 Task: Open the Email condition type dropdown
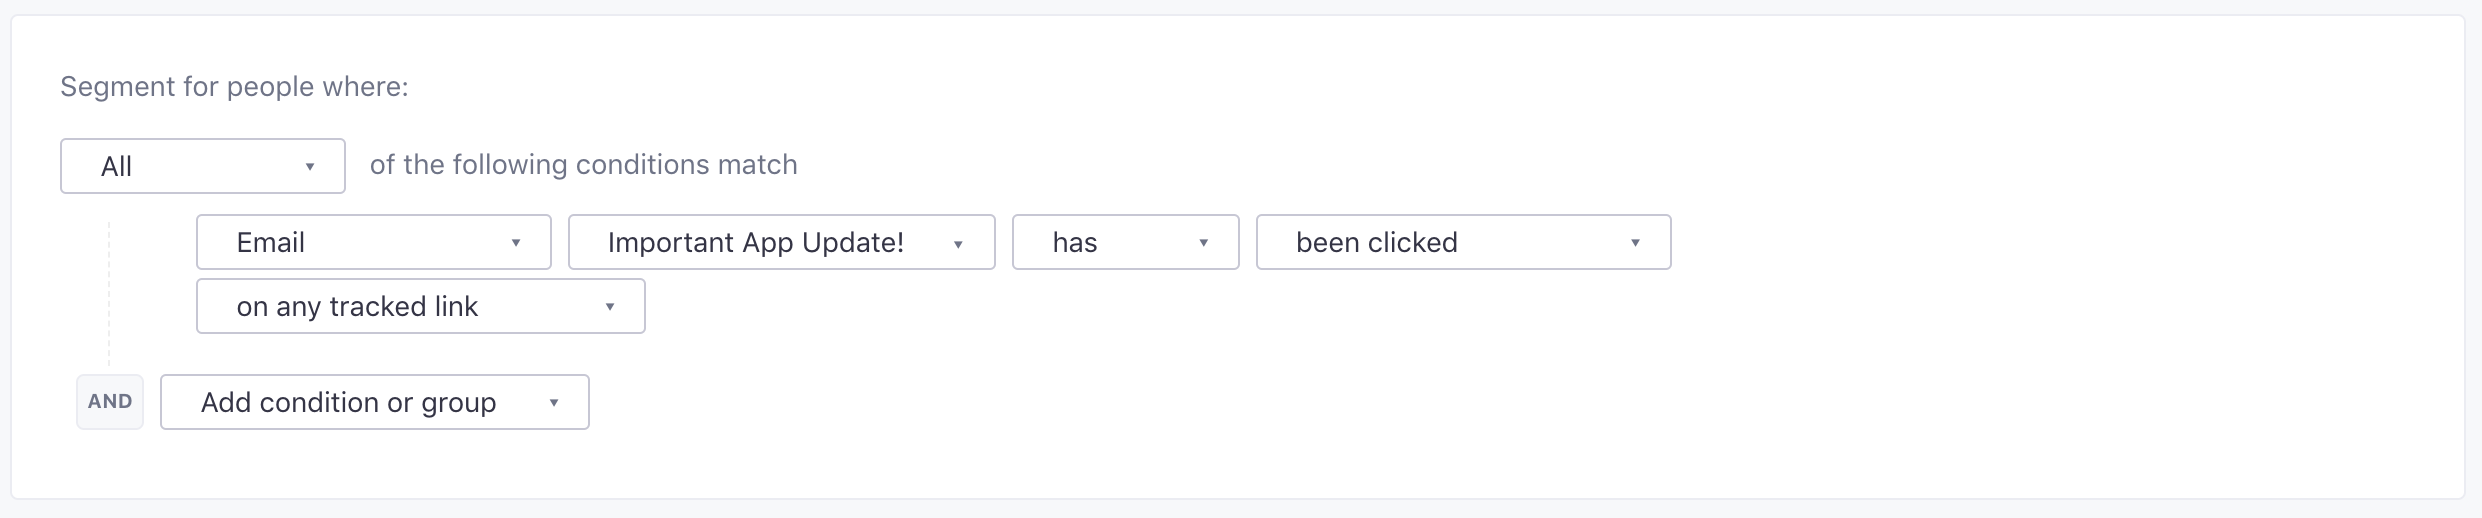[373, 242]
